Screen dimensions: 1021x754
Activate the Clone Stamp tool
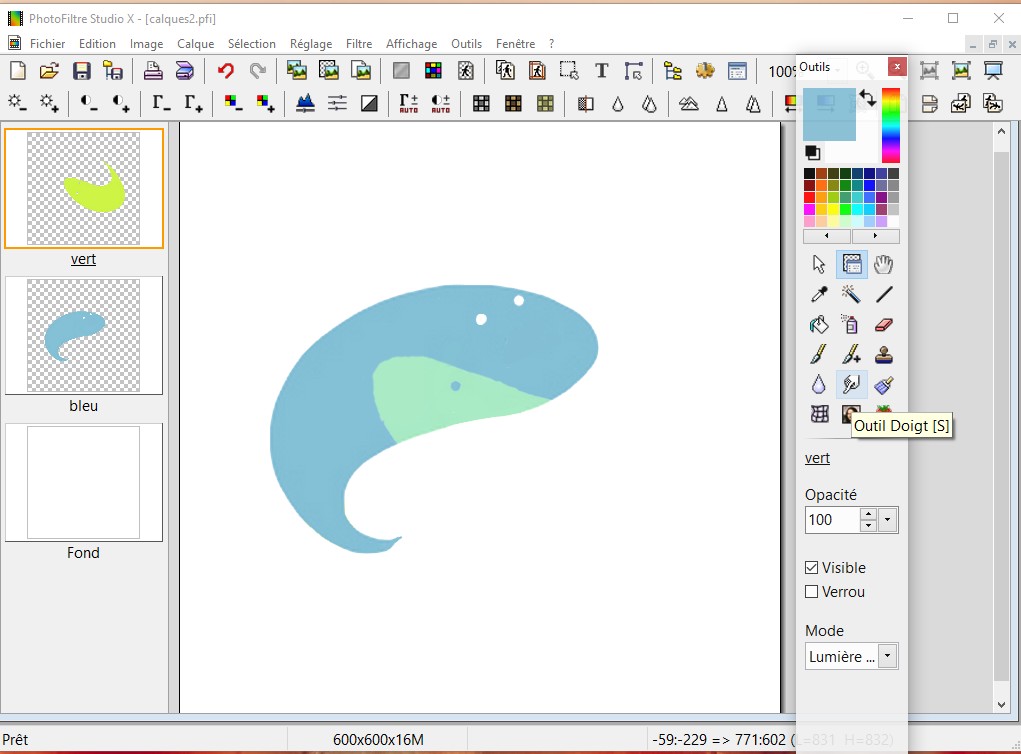point(884,355)
